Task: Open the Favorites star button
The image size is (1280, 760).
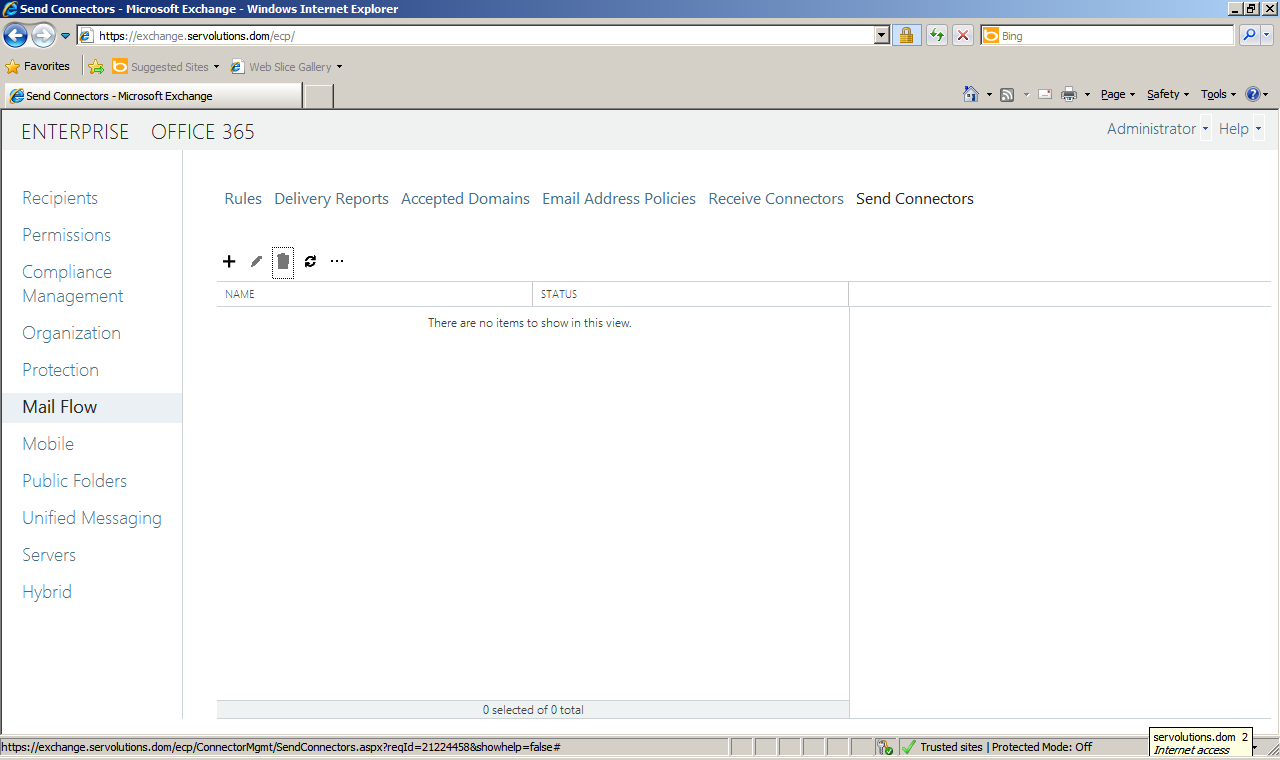Action: (38, 67)
